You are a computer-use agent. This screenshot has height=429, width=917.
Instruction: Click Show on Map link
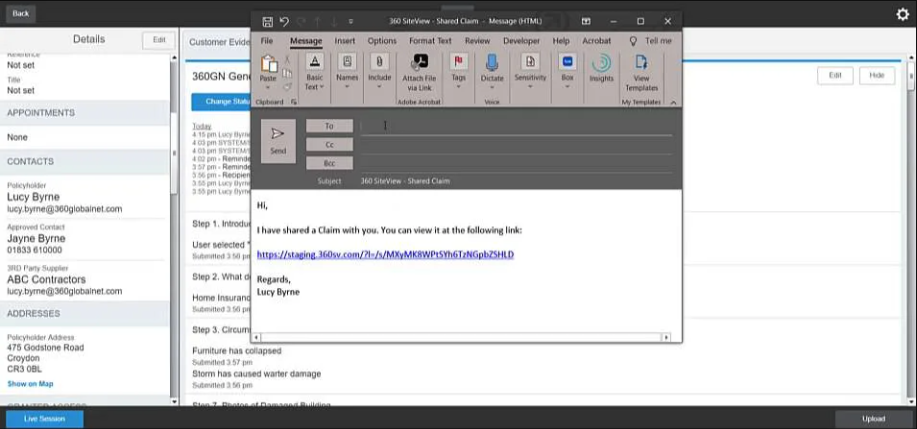coord(30,384)
